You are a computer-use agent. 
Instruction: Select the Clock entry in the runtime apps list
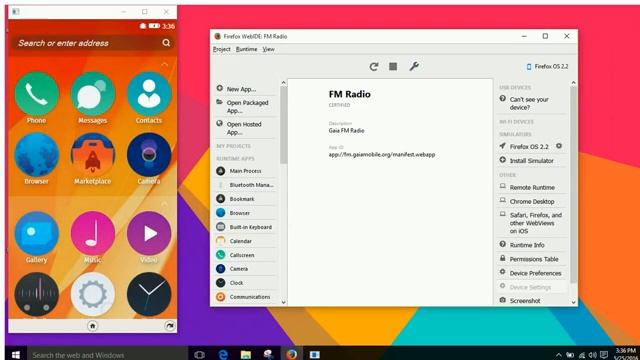tap(245, 282)
